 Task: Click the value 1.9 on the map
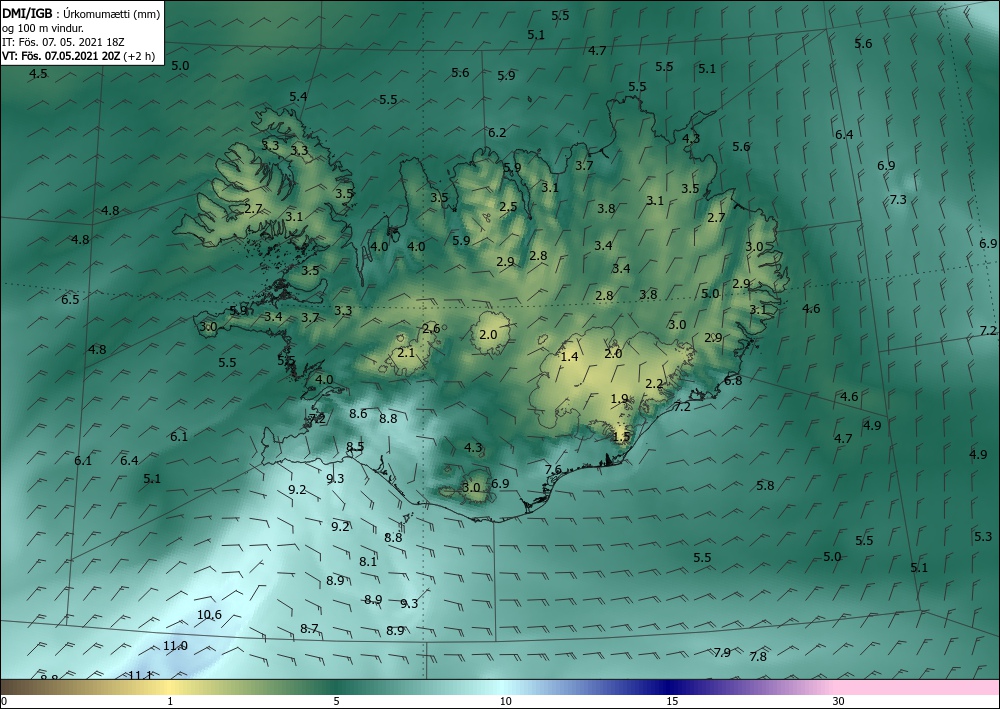[619, 398]
